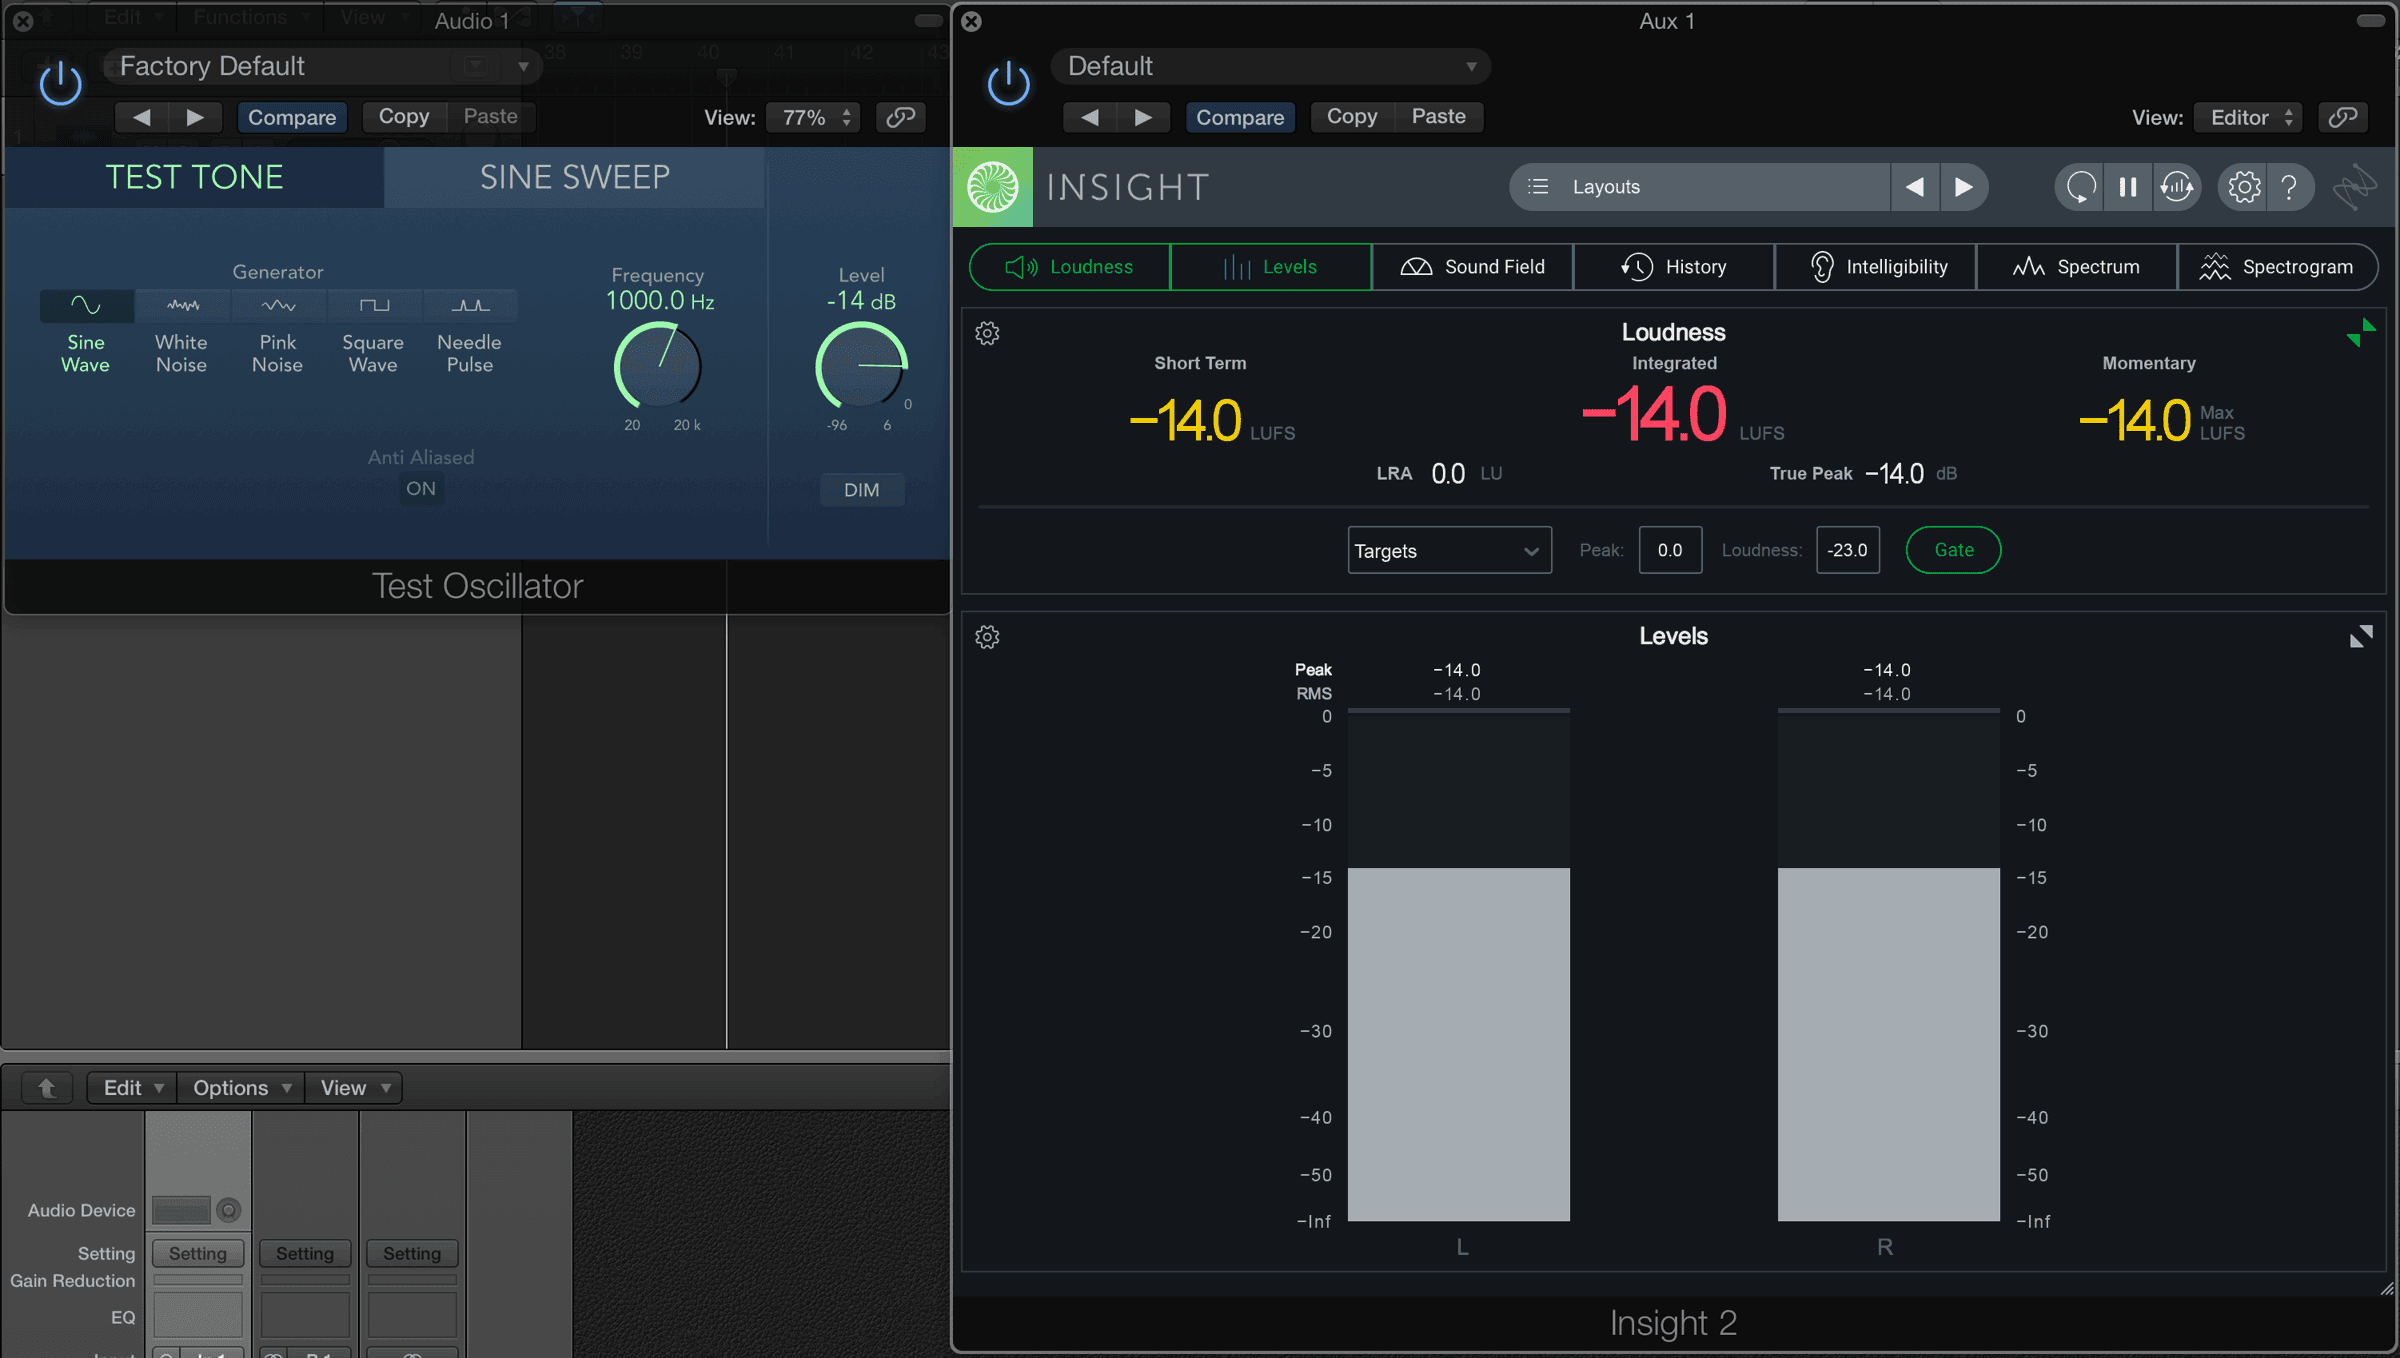Viewport: 2400px width, 1358px height.
Task: Switch to the TEST TONE tab
Action: tap(195, 177)
